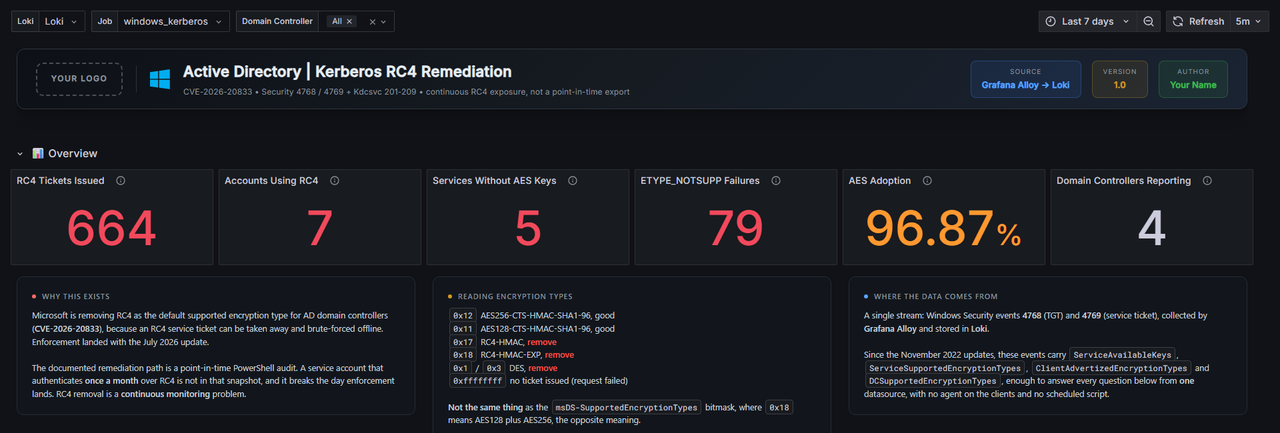Click the Accounts Using RC4 panel title

click(x=271, y=181)
